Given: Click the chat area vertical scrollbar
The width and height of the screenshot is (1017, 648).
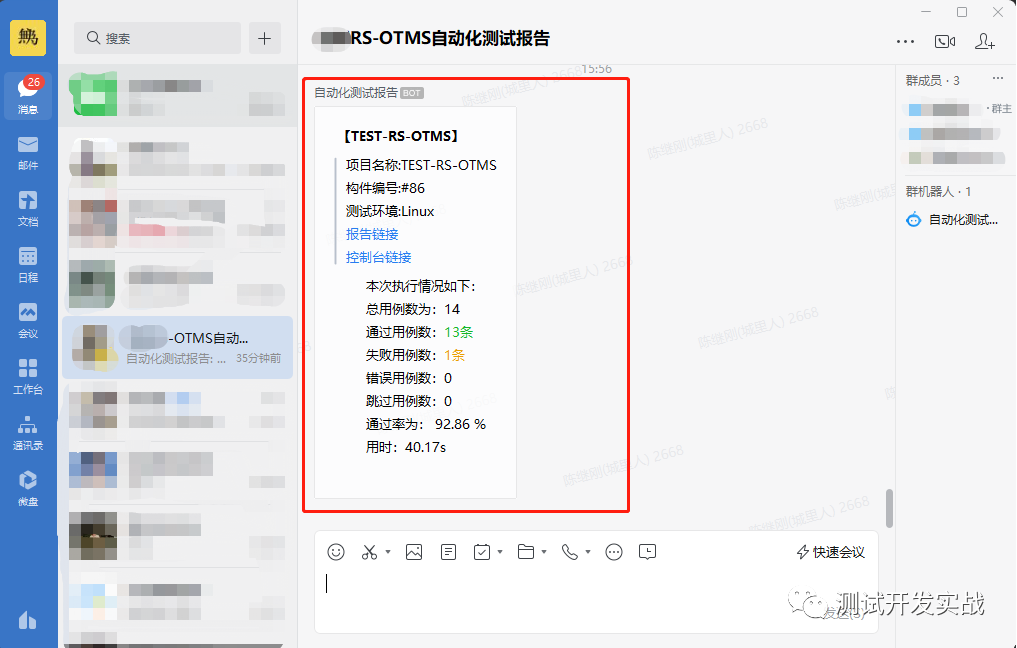Looking at the screenshot, I should tap(889, 509).
